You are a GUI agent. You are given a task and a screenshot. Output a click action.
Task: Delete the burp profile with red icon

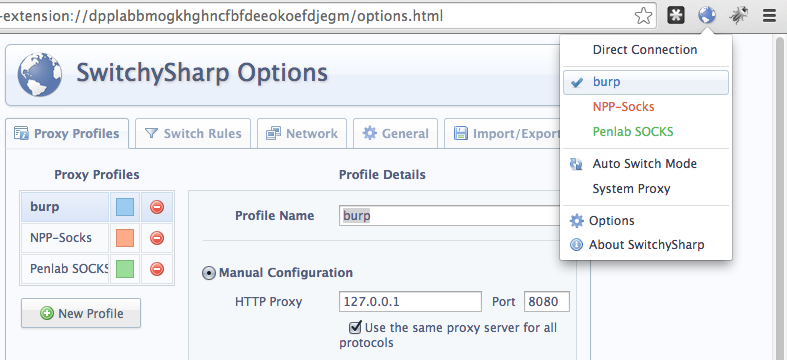point(157,207)
